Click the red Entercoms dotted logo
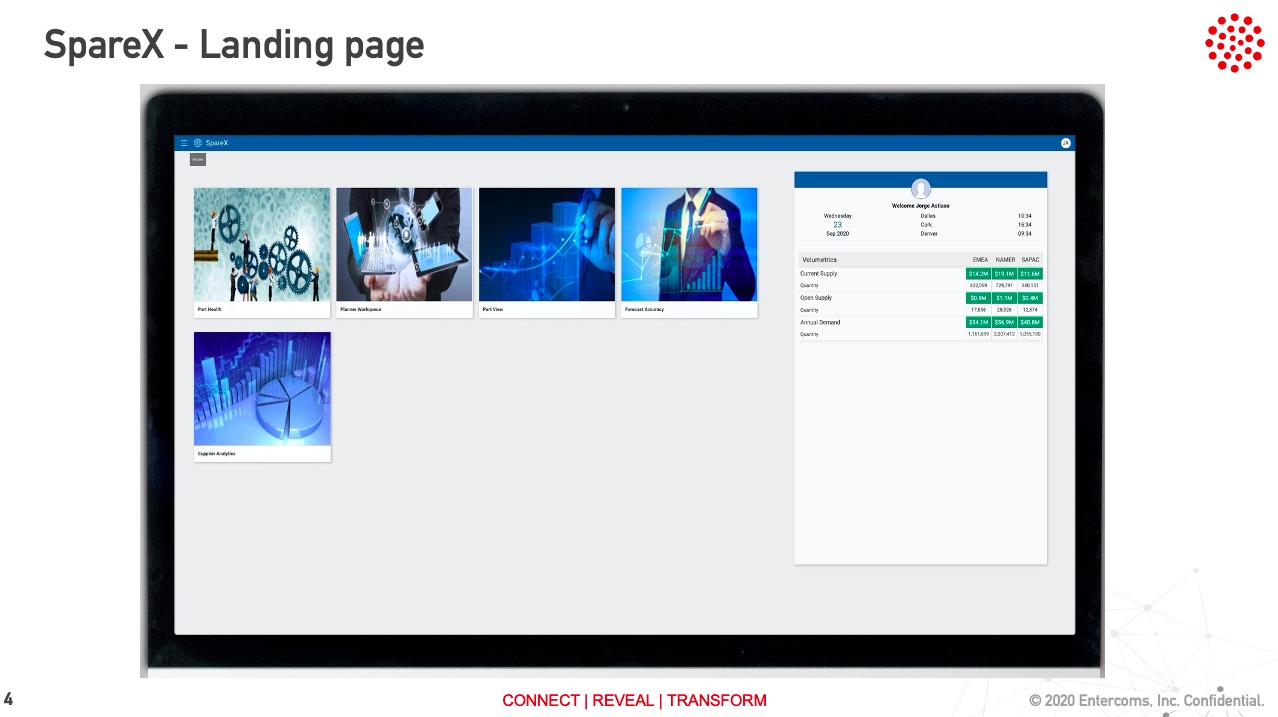The image size is (1278, 717). [1234, 43]
